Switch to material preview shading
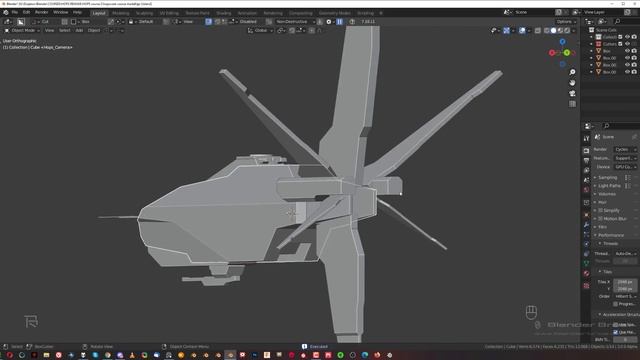 click(560, 30)
